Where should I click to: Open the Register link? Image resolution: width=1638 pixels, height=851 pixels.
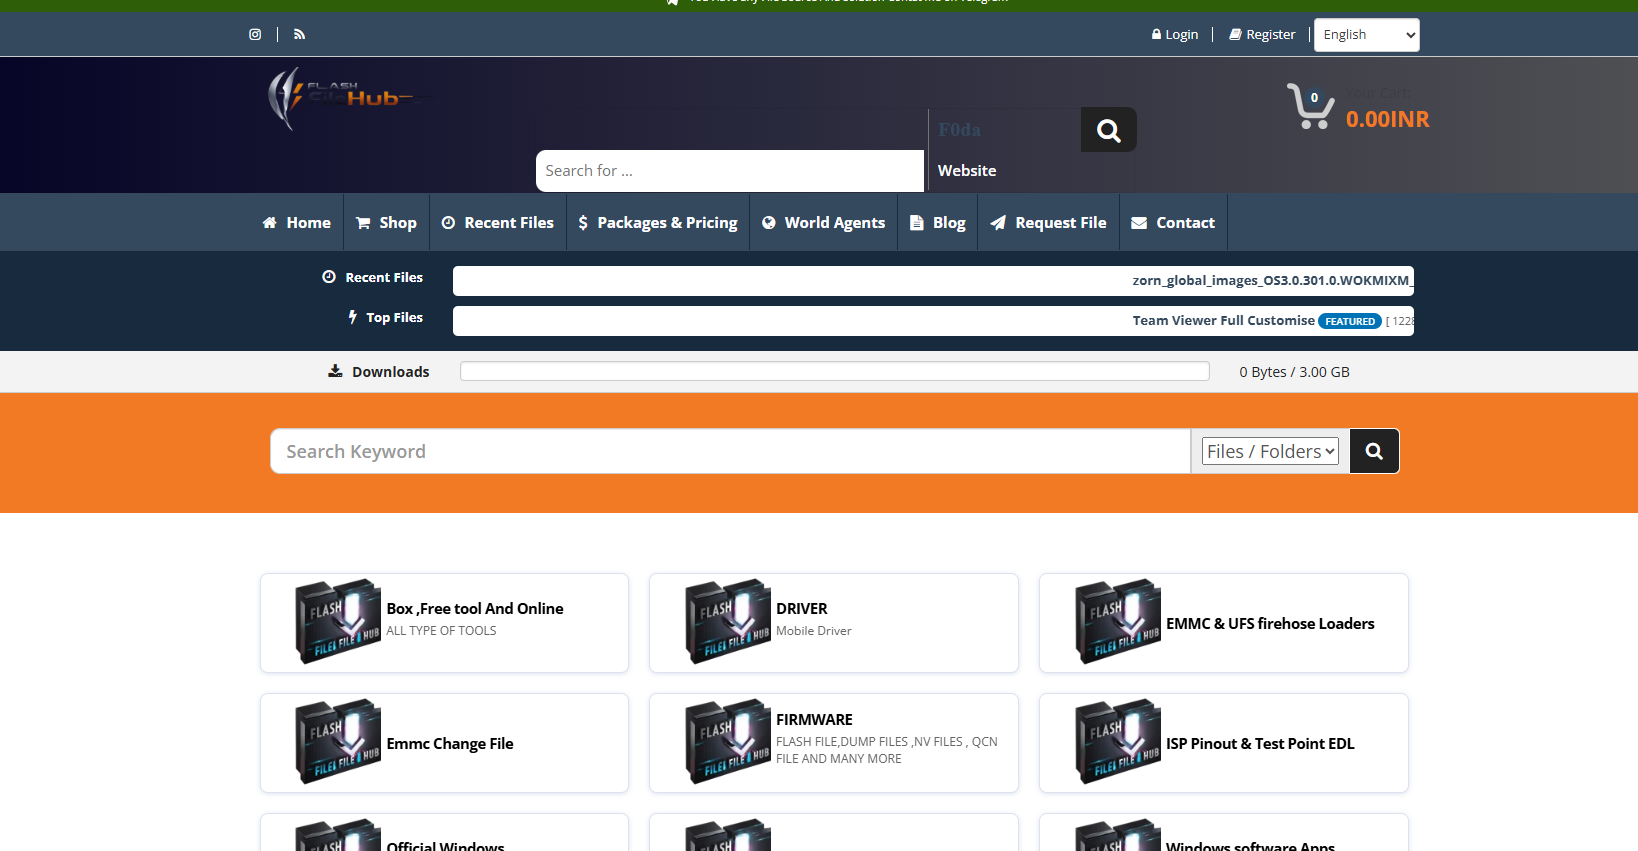1262,34
